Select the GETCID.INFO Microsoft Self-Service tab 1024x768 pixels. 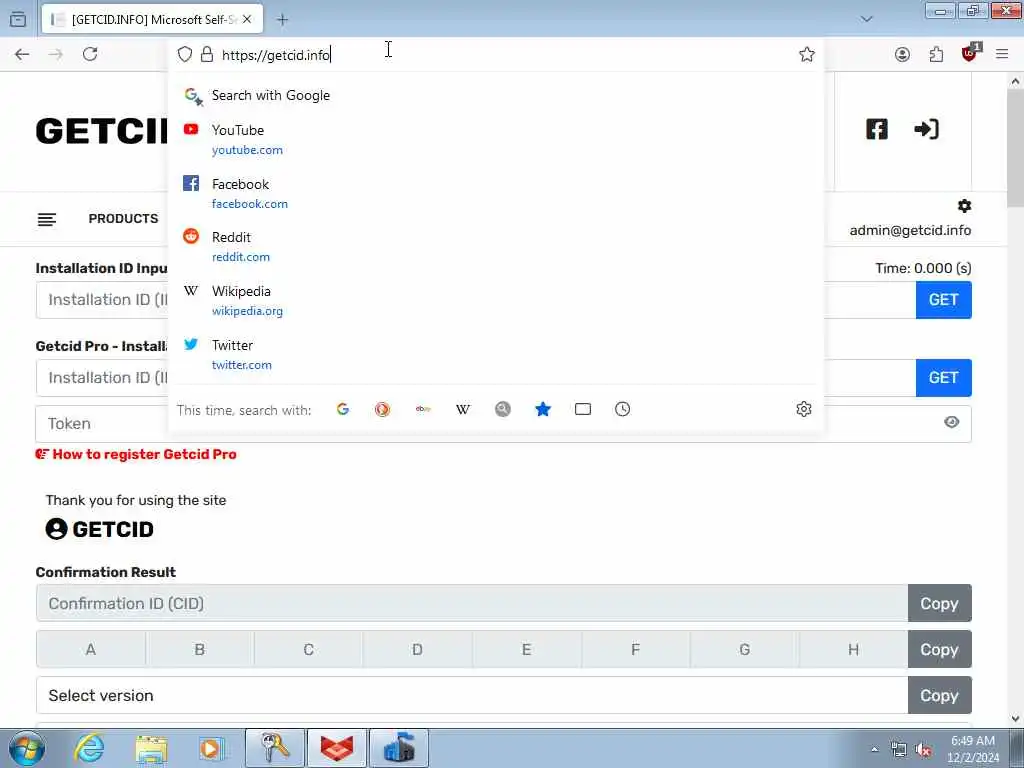click(x=152, y=20)
